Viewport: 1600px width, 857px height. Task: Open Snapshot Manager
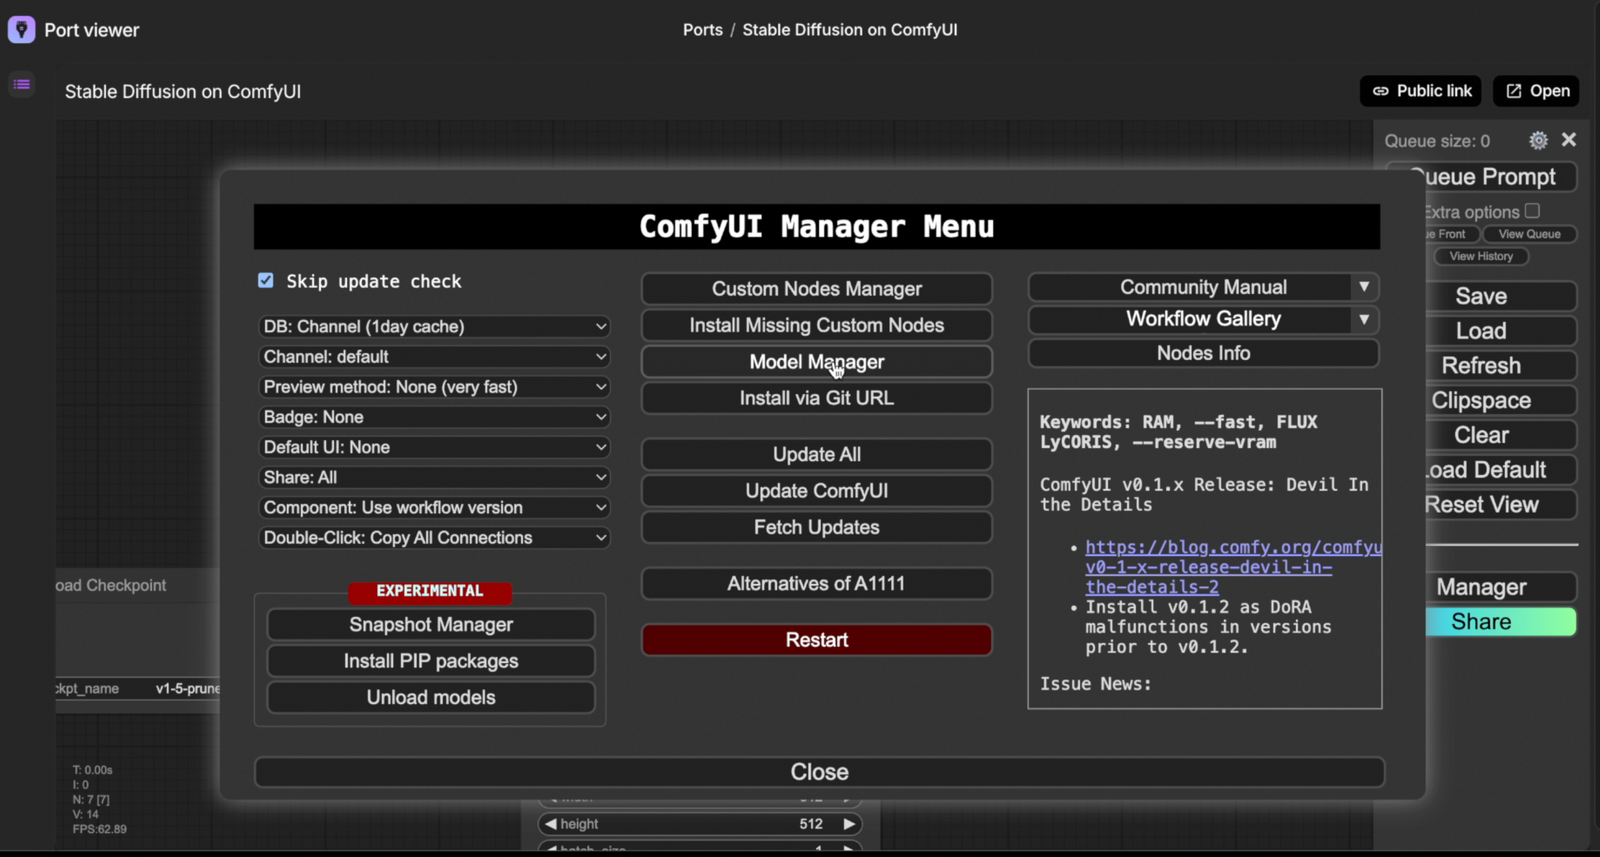tap(431, 625)
